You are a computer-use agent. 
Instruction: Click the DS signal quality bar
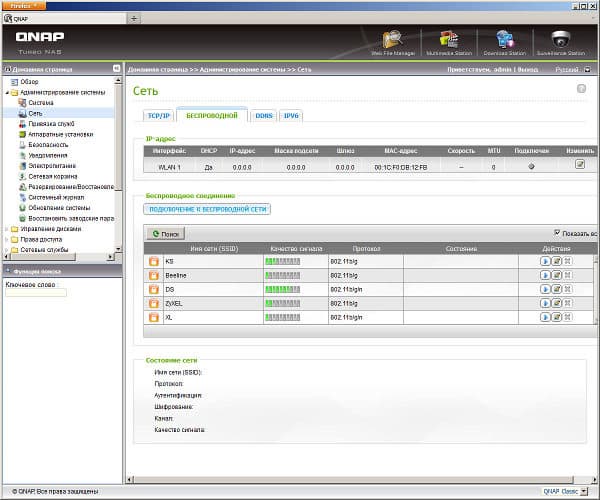tap(282, 290)
